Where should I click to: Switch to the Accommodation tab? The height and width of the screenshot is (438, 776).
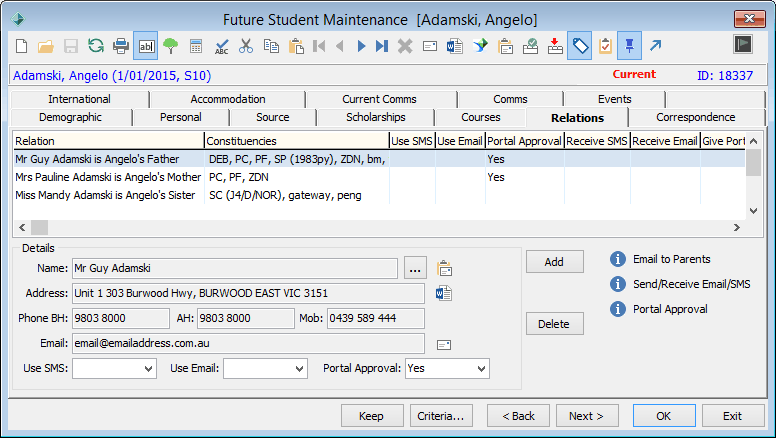click(228, 99)
